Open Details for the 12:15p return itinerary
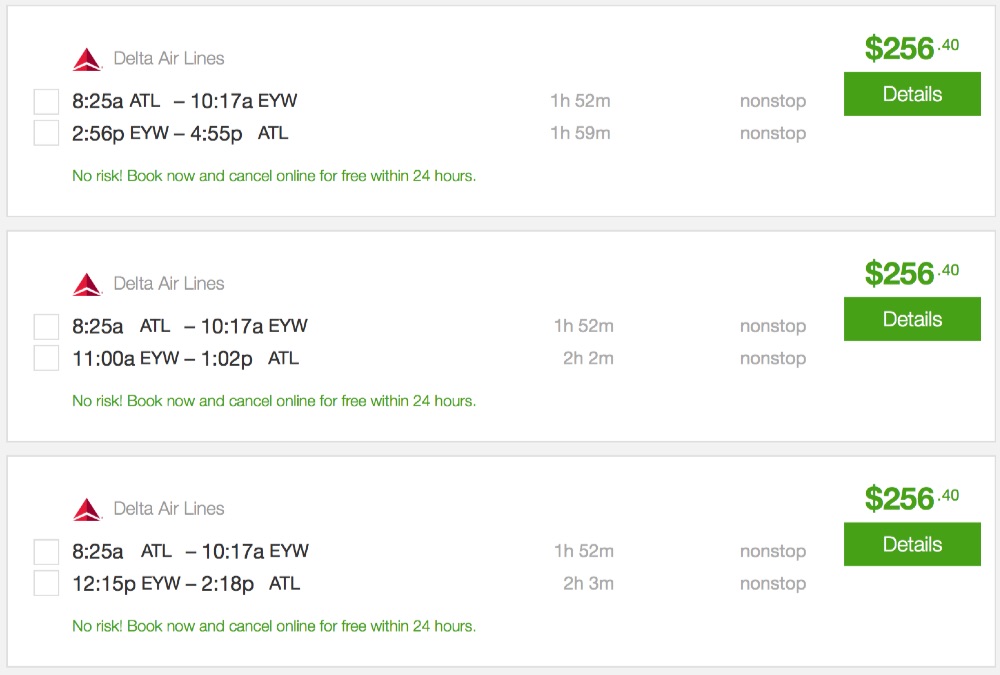This screenshot has height=675, width=1000. [912, 544]
